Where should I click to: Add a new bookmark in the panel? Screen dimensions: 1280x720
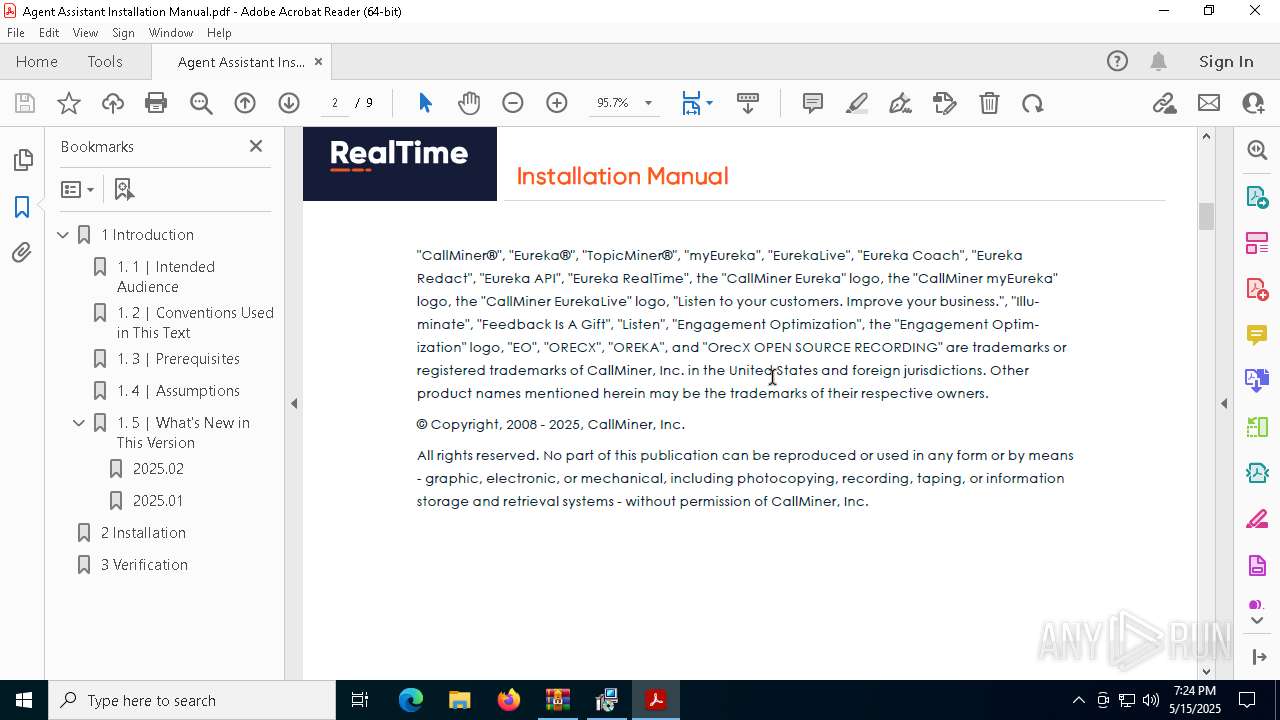coord(124,189)
